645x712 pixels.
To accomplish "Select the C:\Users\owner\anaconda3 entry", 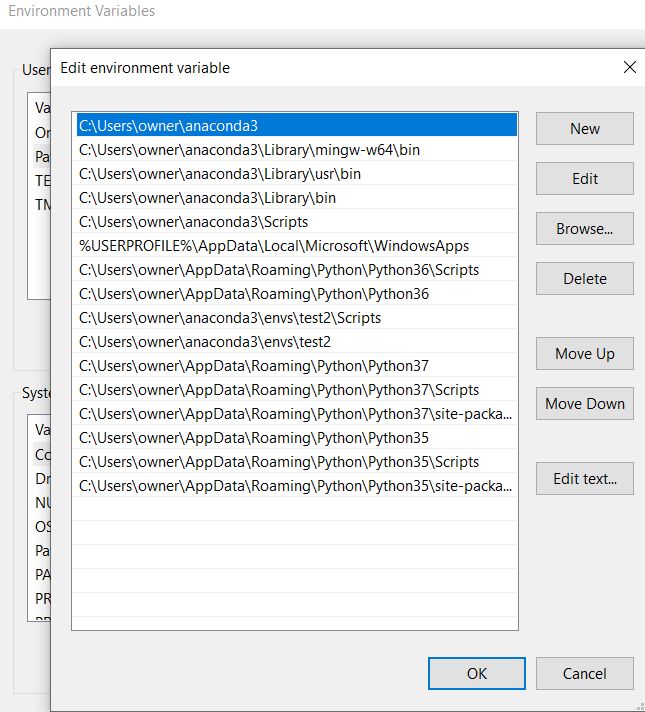I will (x=297, y=125).
